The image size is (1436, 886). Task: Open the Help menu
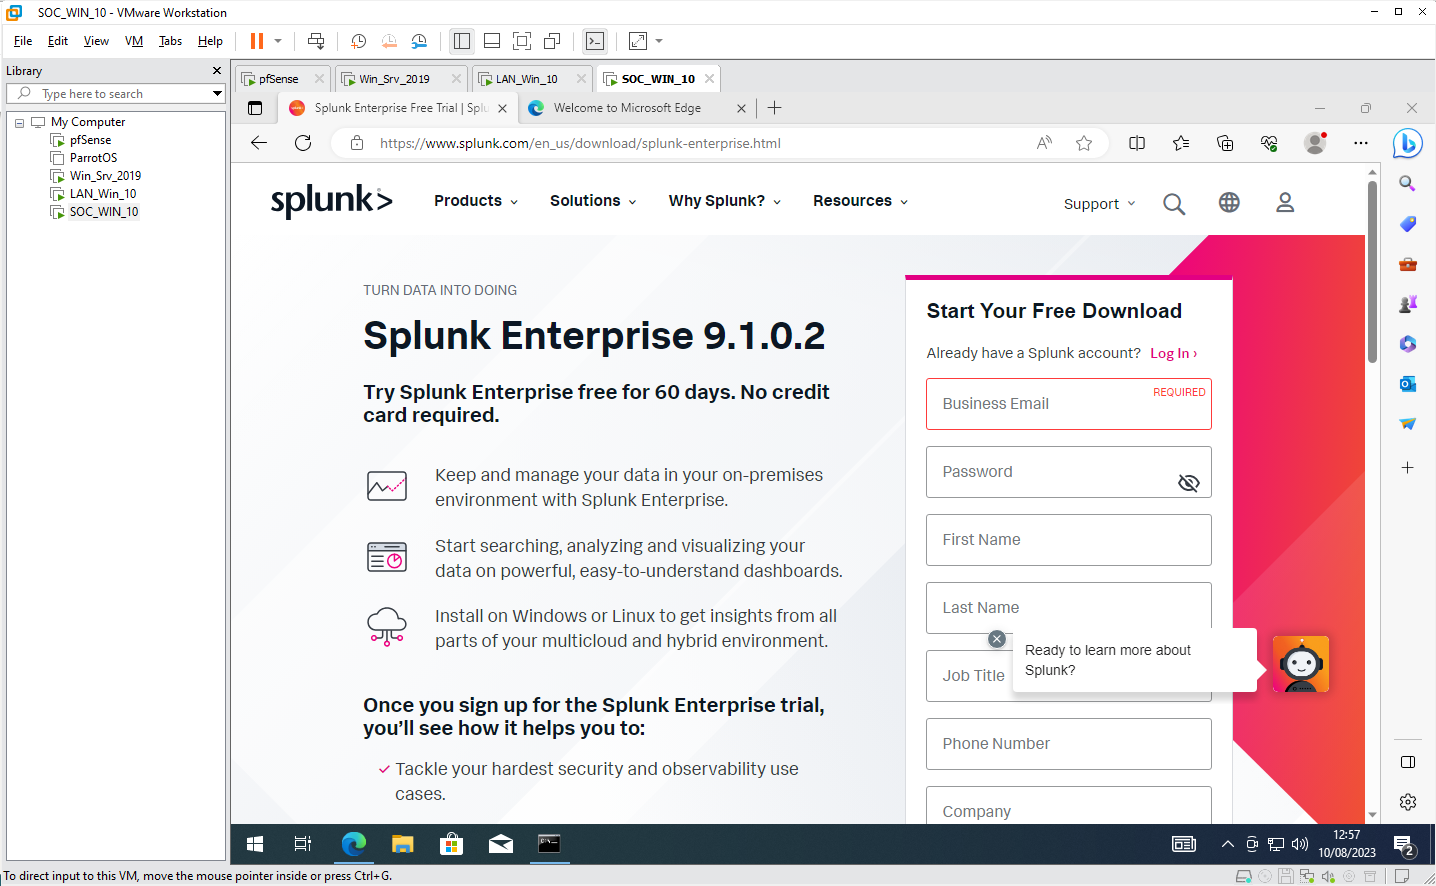(210, 41)
